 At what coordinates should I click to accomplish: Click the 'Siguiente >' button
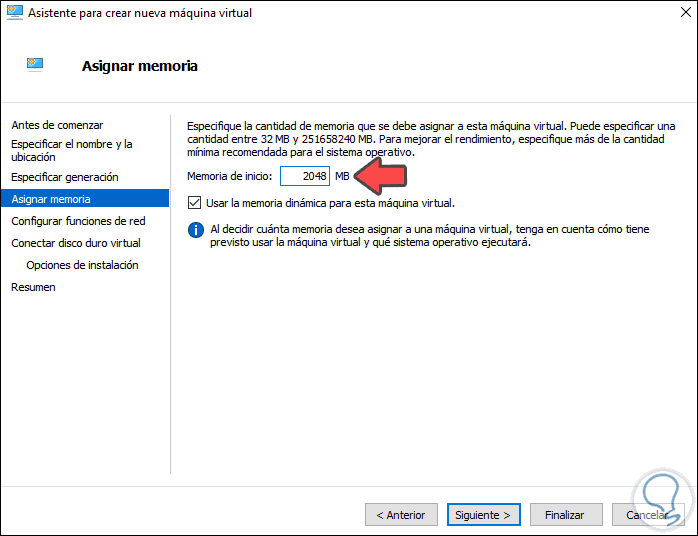coord(483,515)
